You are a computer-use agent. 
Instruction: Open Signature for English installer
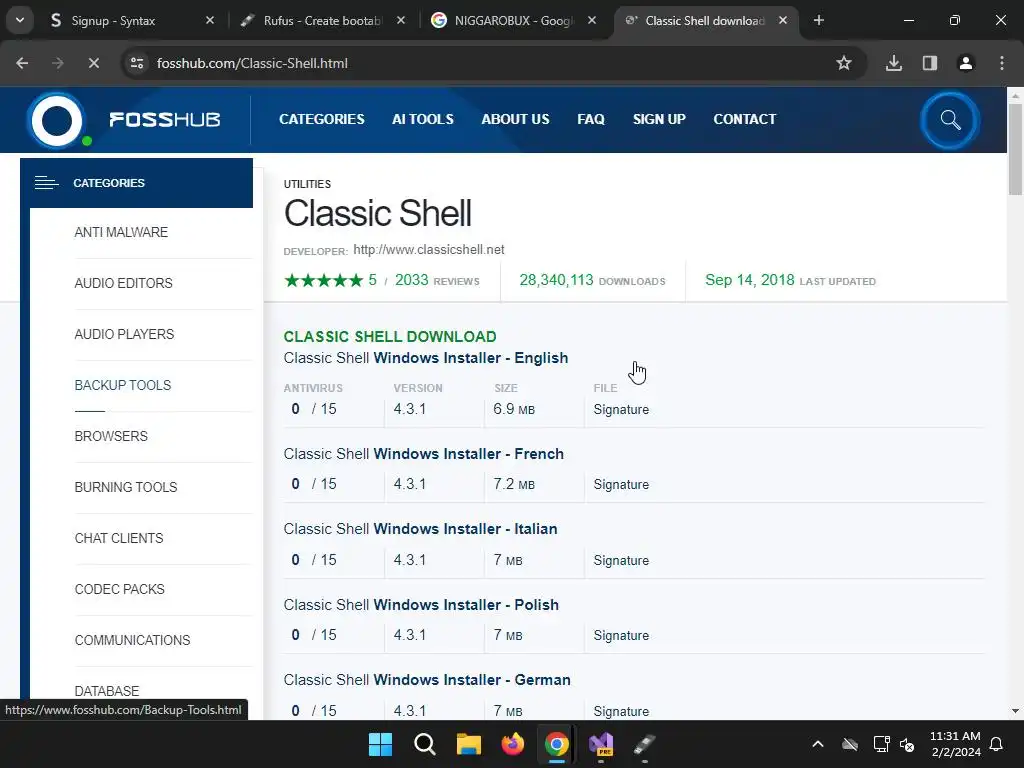621,409
